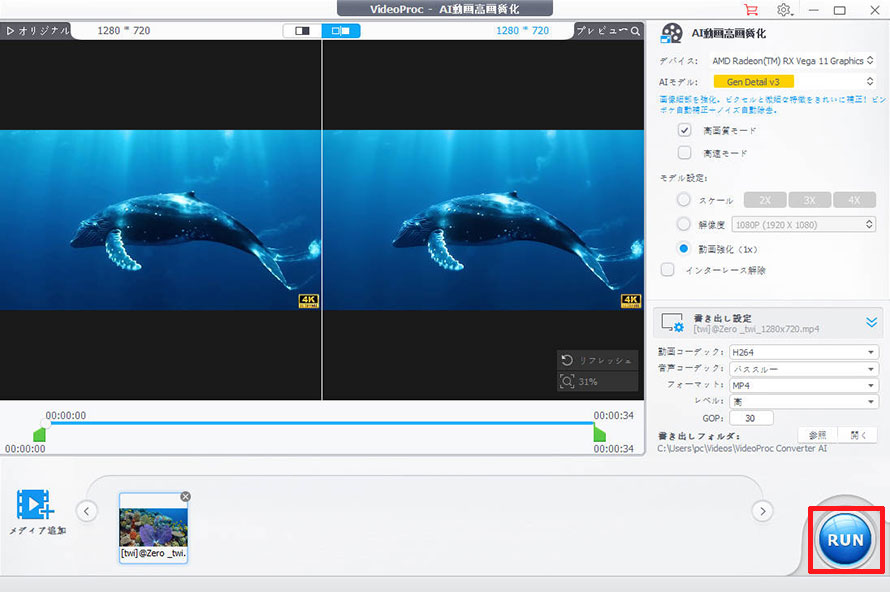
Task: Collapse the 書き出し設定 panel chevron
Action: point(871,322)
